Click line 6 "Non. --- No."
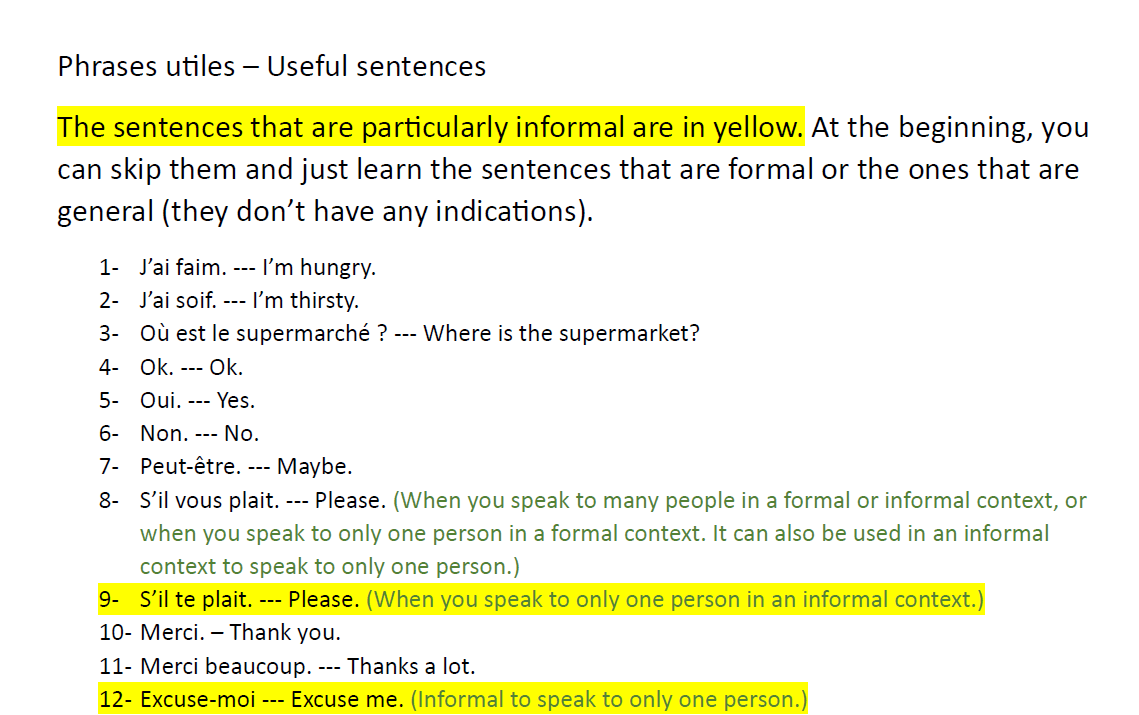The height and width of the screenshot is (715, 1139). tap(199, 434)
